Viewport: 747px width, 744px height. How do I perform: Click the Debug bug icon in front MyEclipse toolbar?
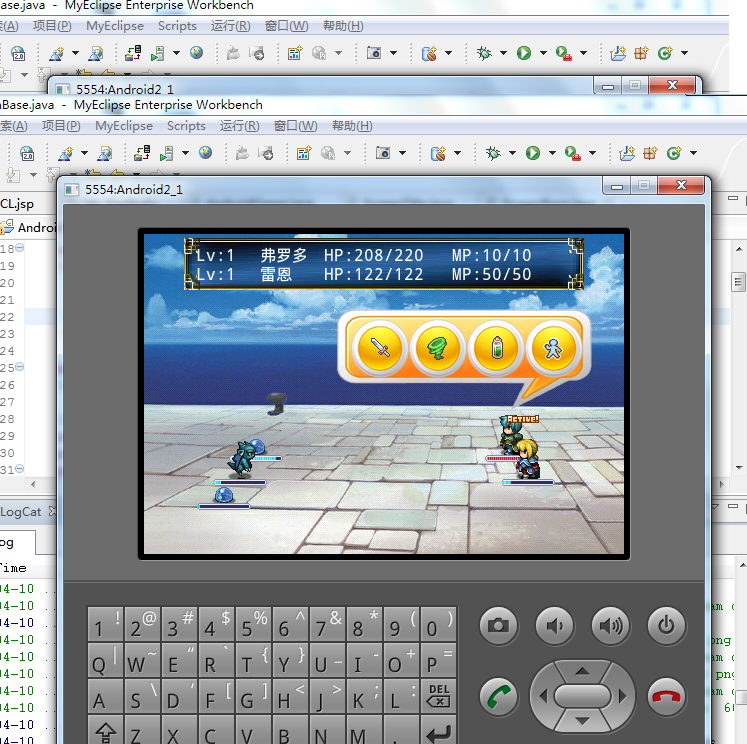tap(493, 153)
